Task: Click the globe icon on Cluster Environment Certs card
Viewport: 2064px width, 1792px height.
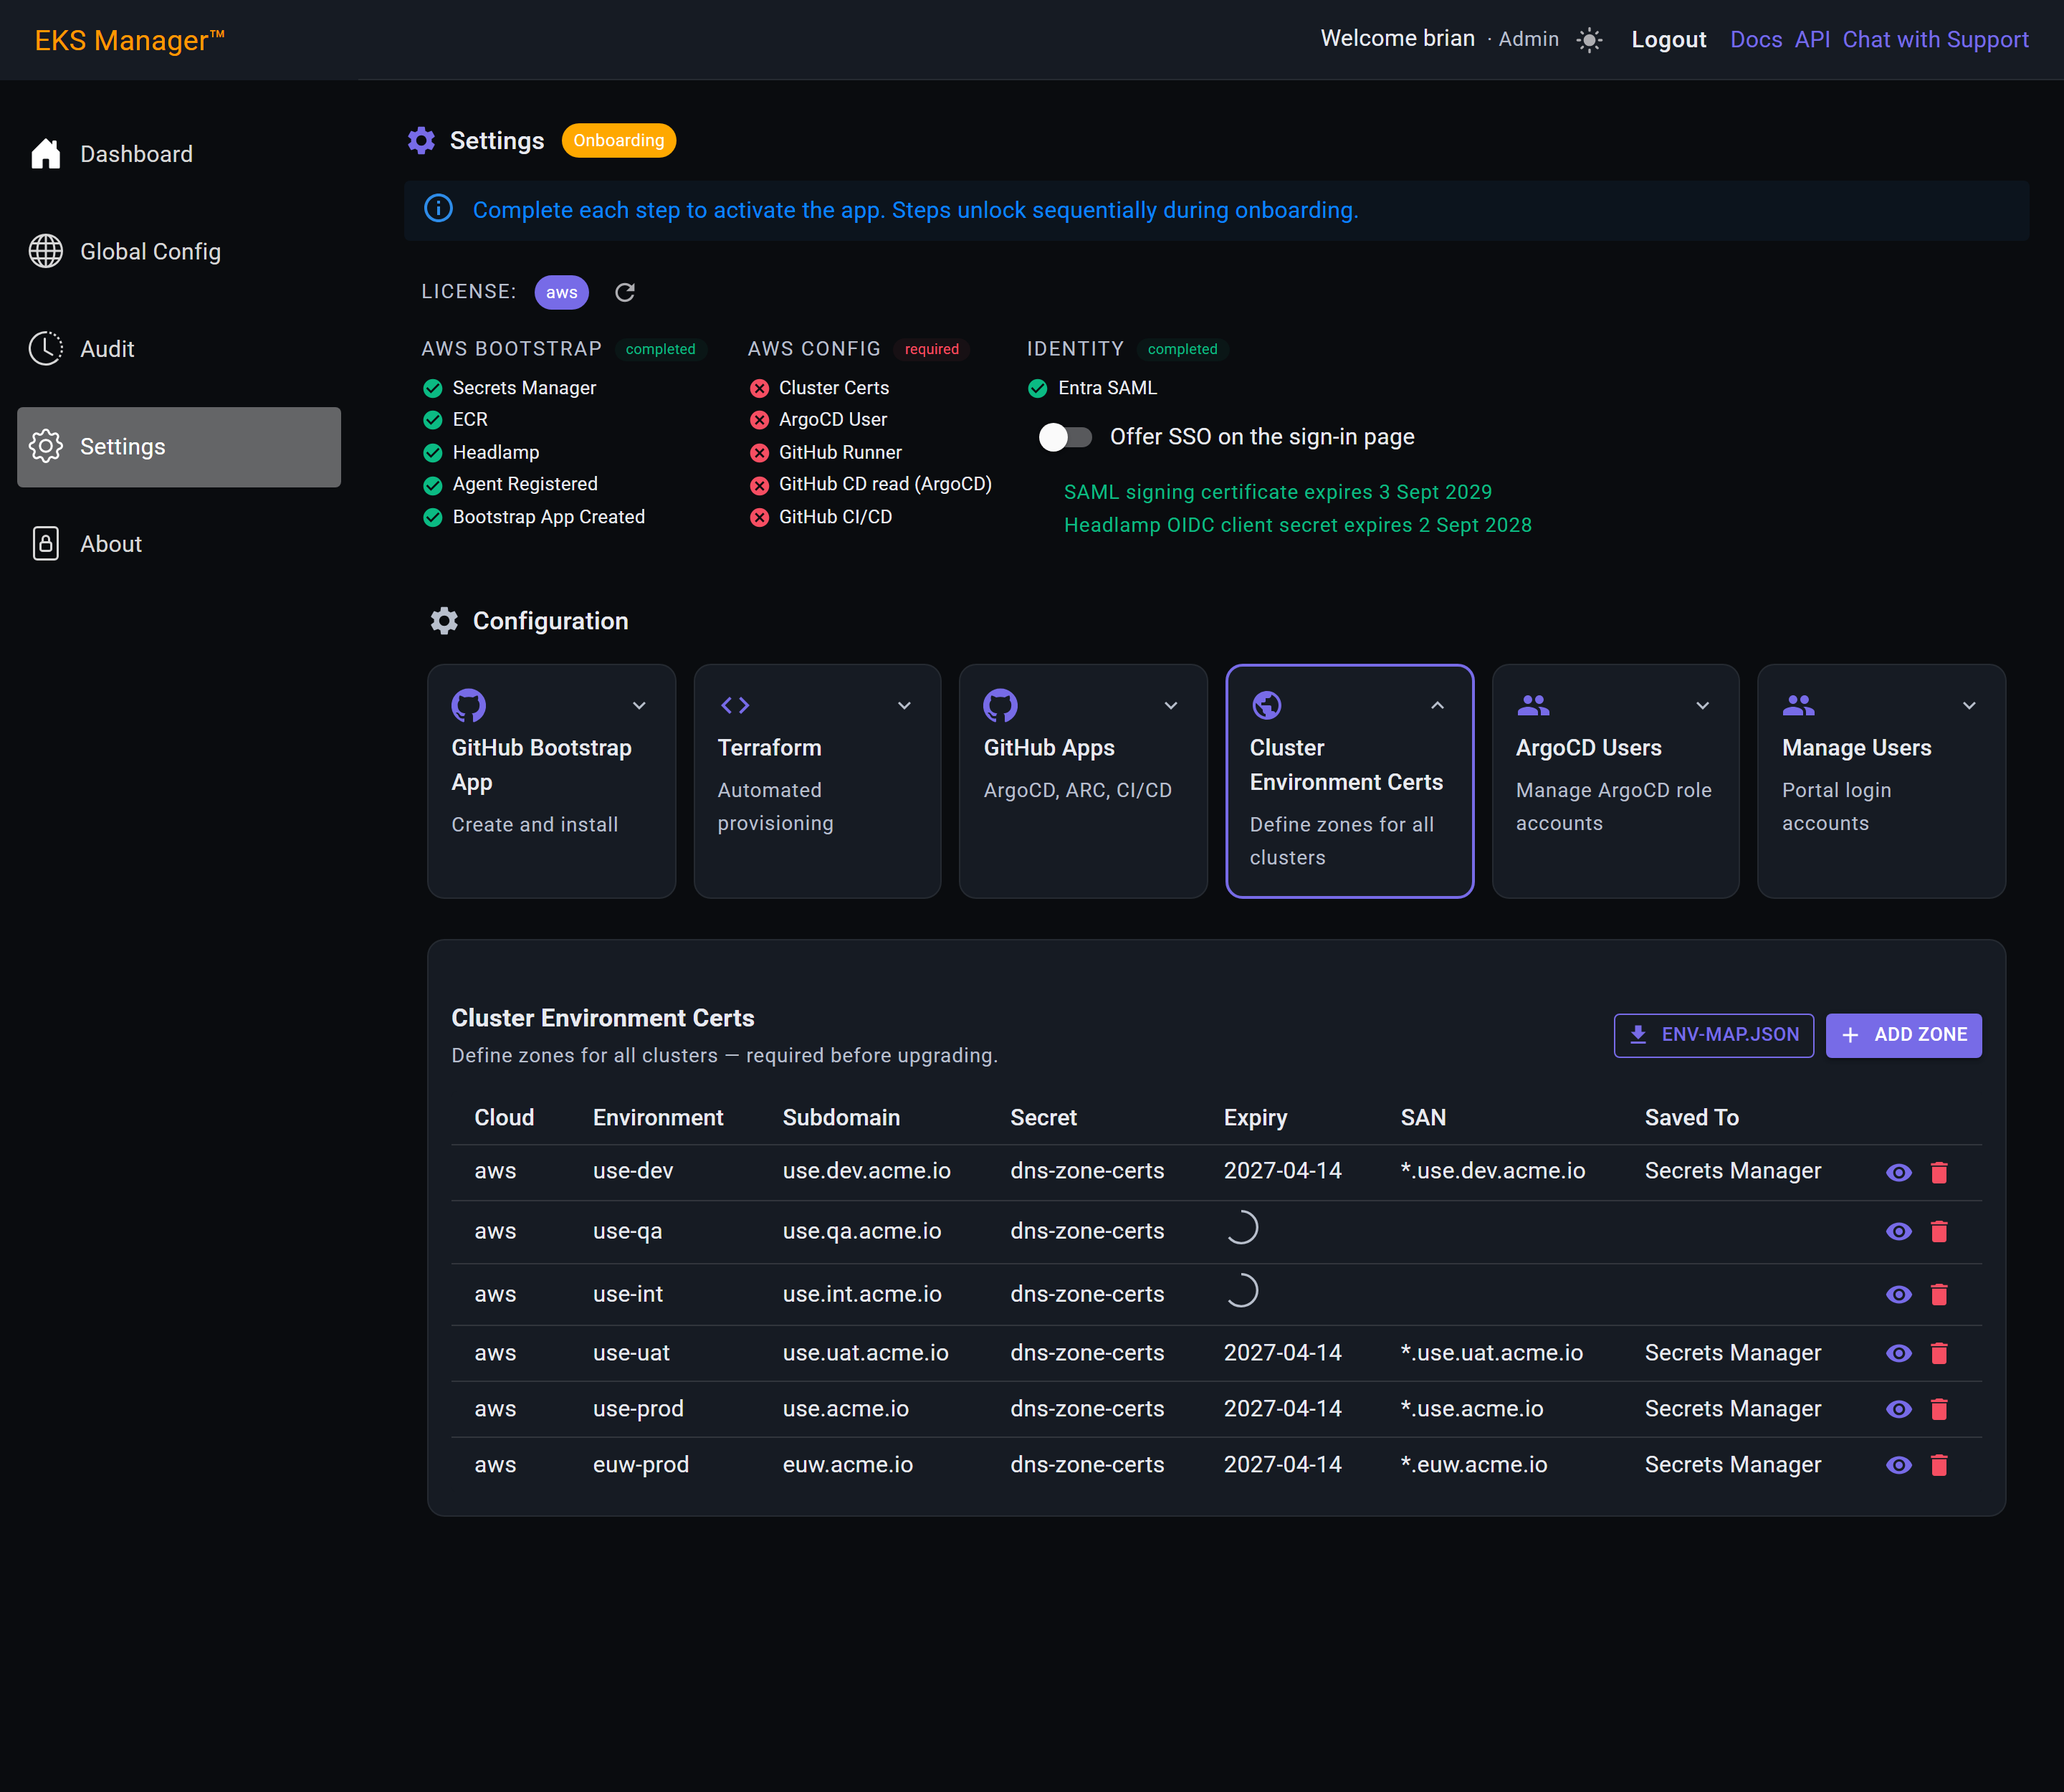Action: point(1267,705)
